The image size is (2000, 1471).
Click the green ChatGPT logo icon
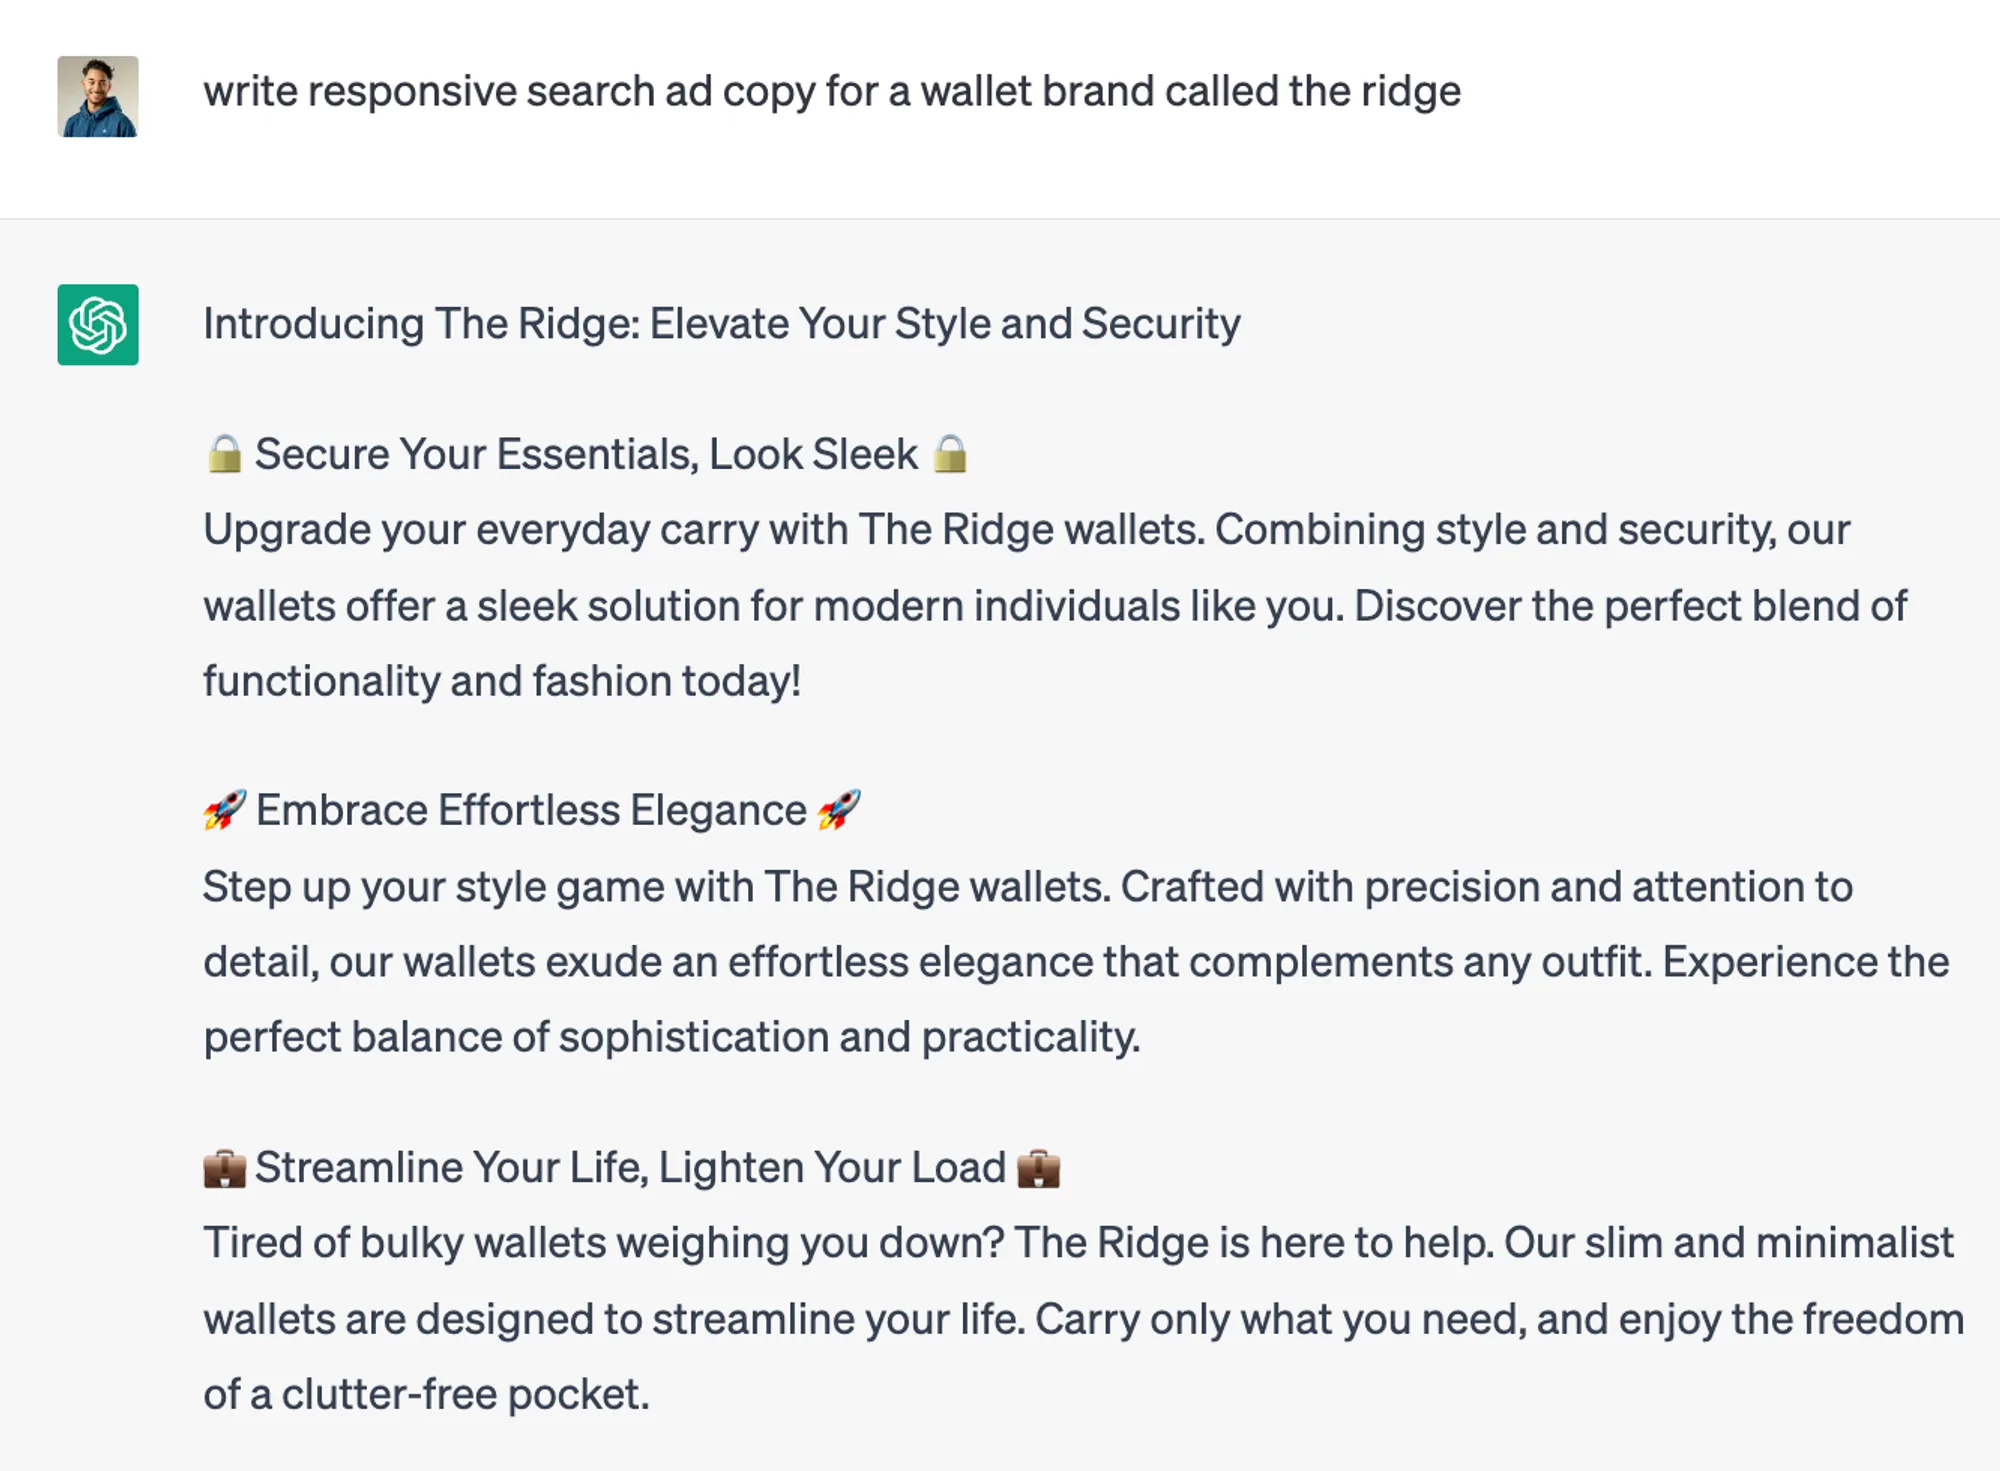(98, 325)
